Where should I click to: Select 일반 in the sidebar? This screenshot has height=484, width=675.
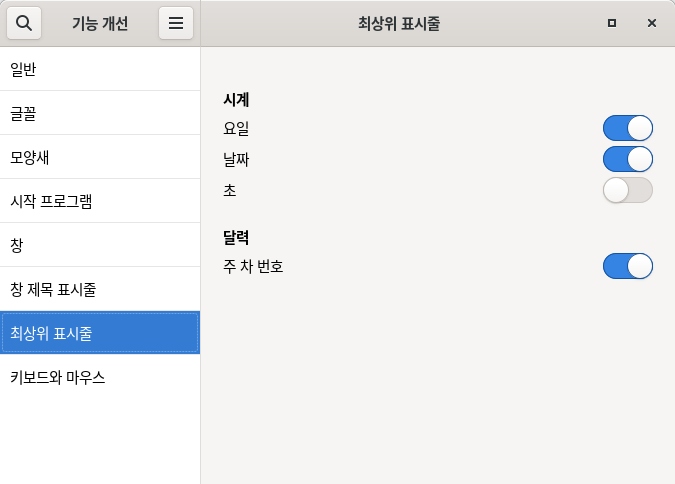tap(100, 69)
